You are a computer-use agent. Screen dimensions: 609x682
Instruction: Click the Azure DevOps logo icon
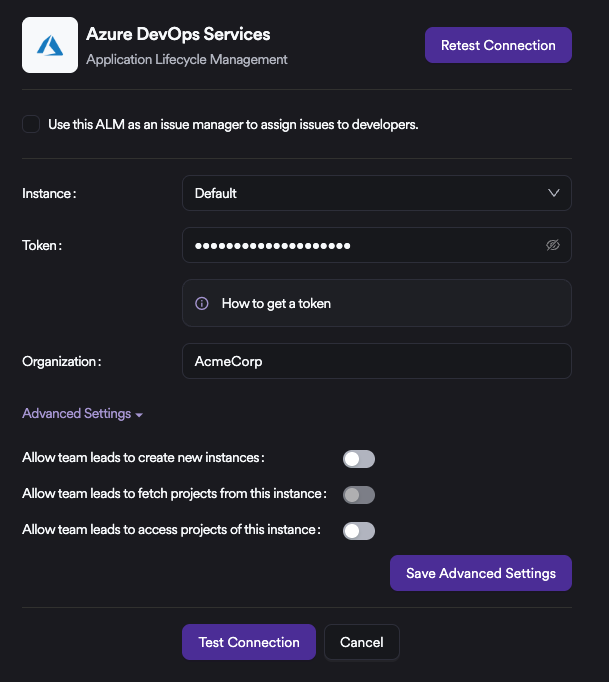coord(50,45)
